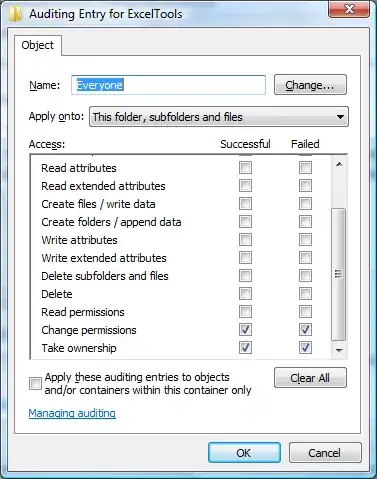377x479 pixels.
Task: Check Failed for Write attributes
Action: pyautogui.click(x=305, y=240)
